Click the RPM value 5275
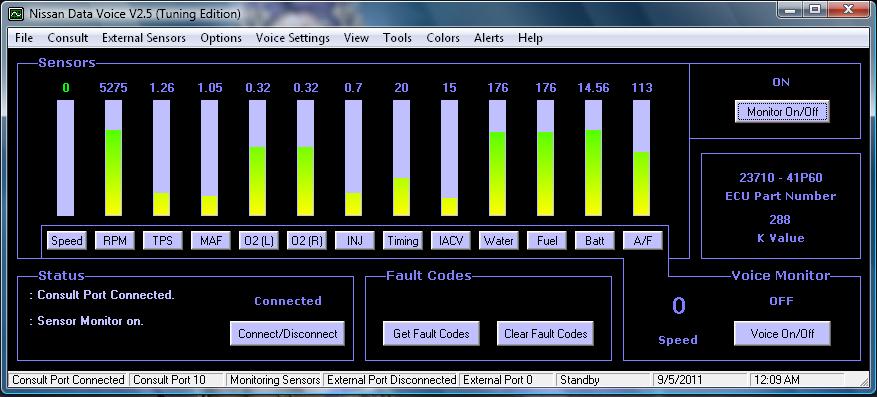This screenshot has height=397, width=877. coord(114,88)
